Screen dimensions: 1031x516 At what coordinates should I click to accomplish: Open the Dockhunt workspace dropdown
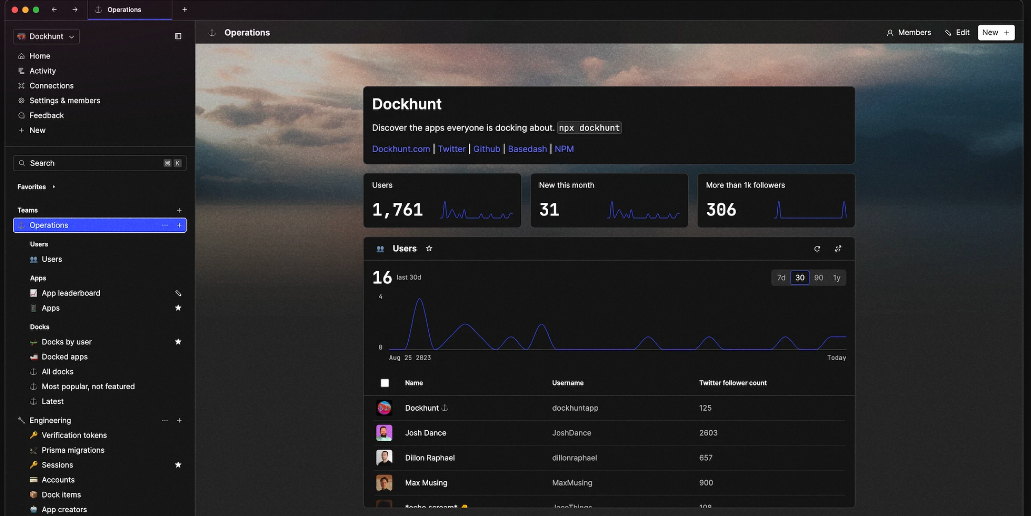(46, 36)
